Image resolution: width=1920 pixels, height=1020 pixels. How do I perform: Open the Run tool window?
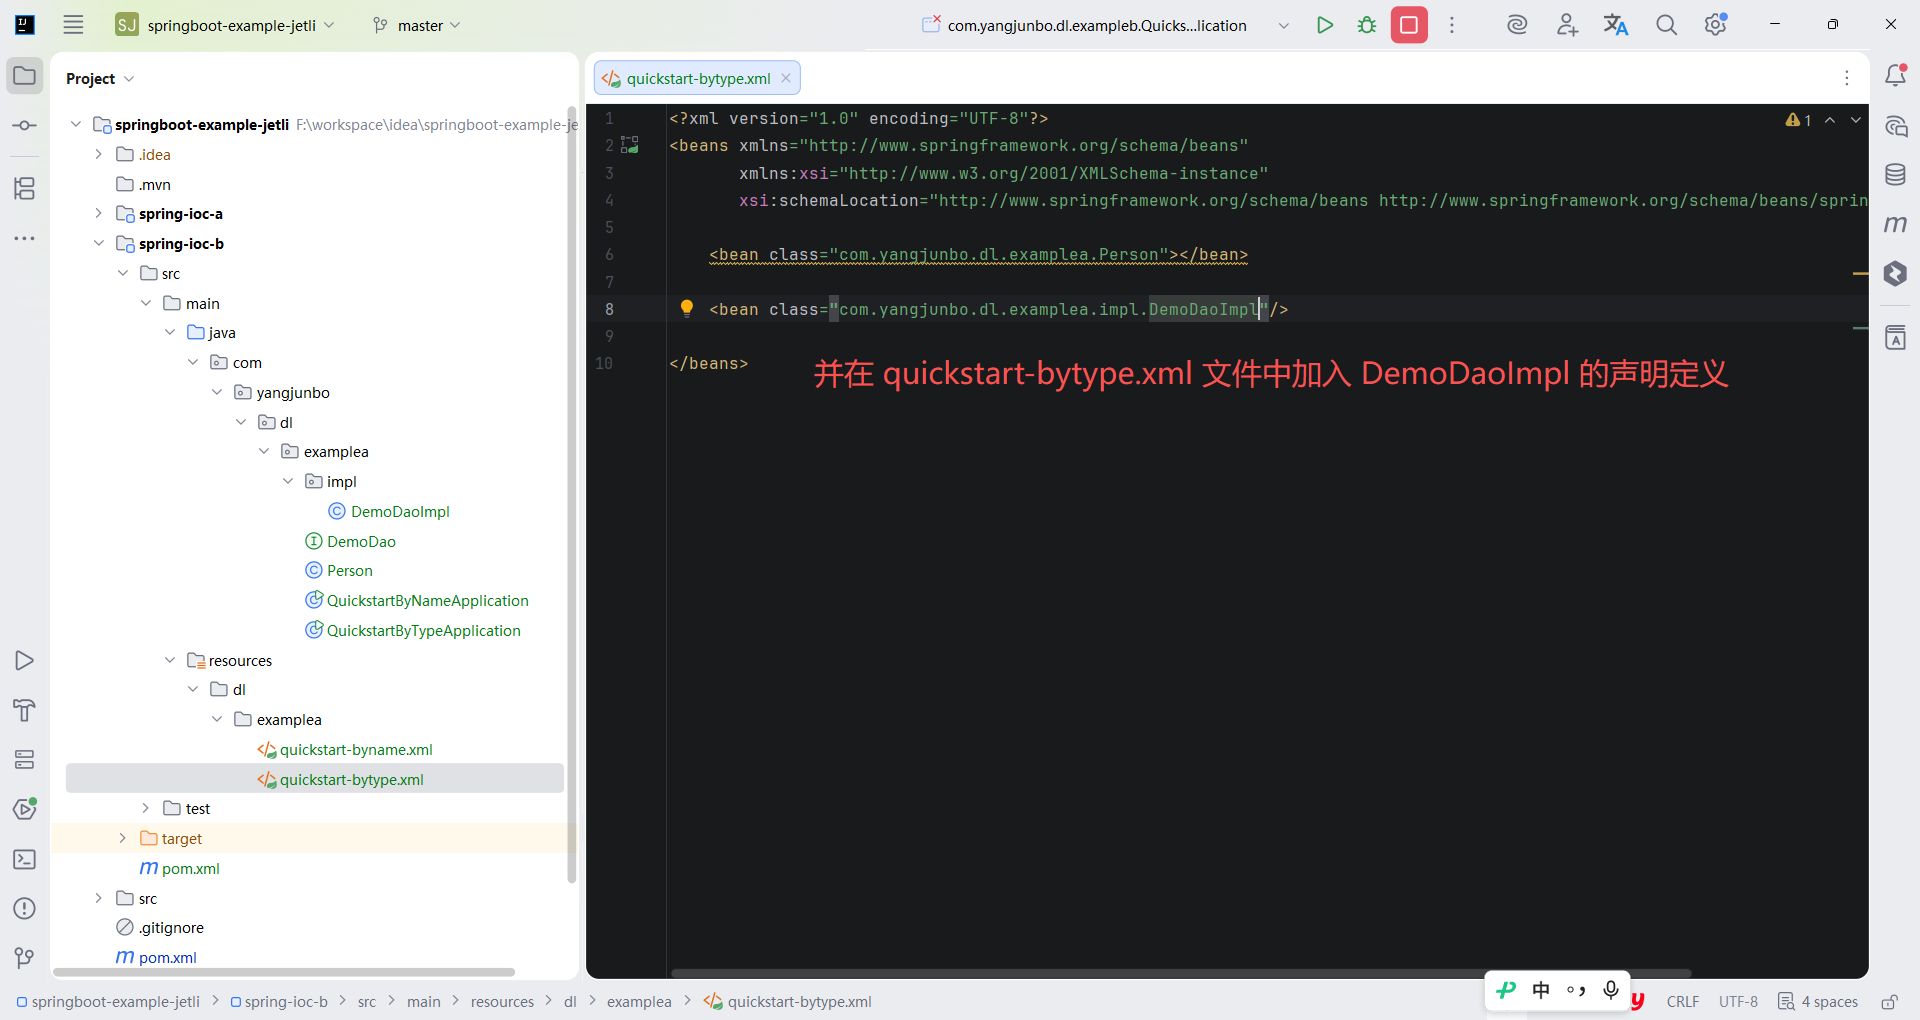[25, 660]
